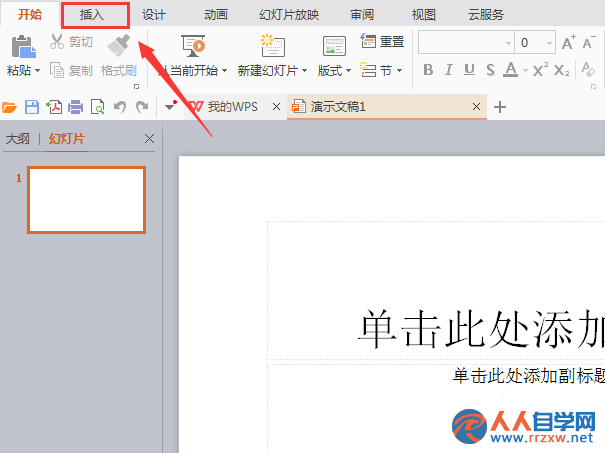605x453 pixels.
Task: Switch to the 开始 ribbon tab
Action: (30, 15)
